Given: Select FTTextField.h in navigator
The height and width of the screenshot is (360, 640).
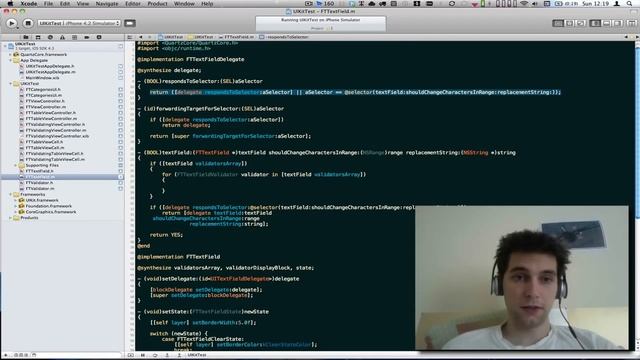Looking at the screenshot, I should coord(40,171).
